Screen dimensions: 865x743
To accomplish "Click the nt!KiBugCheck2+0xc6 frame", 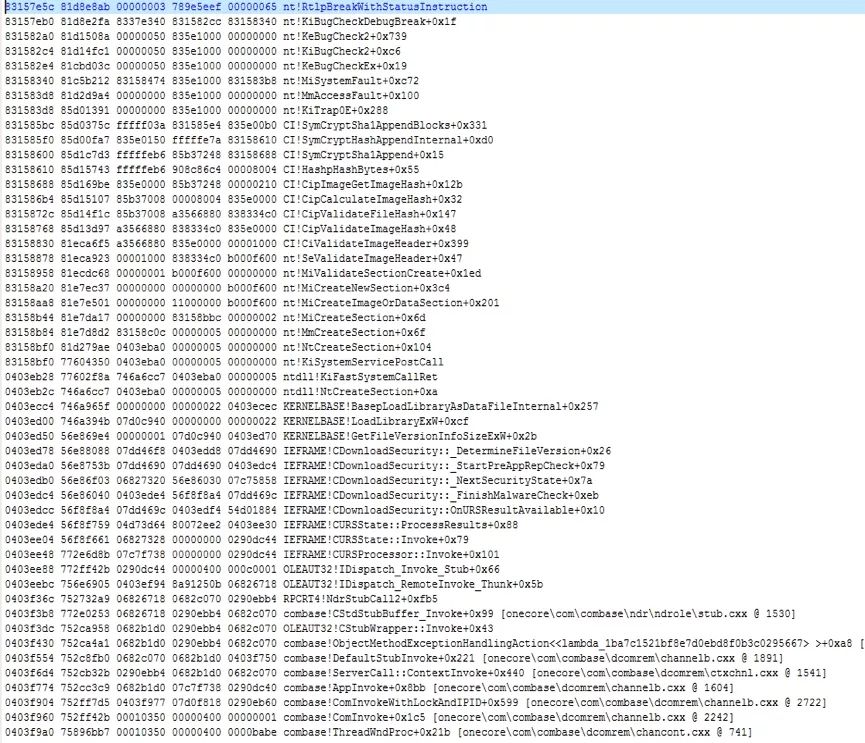I will (203, 51).
